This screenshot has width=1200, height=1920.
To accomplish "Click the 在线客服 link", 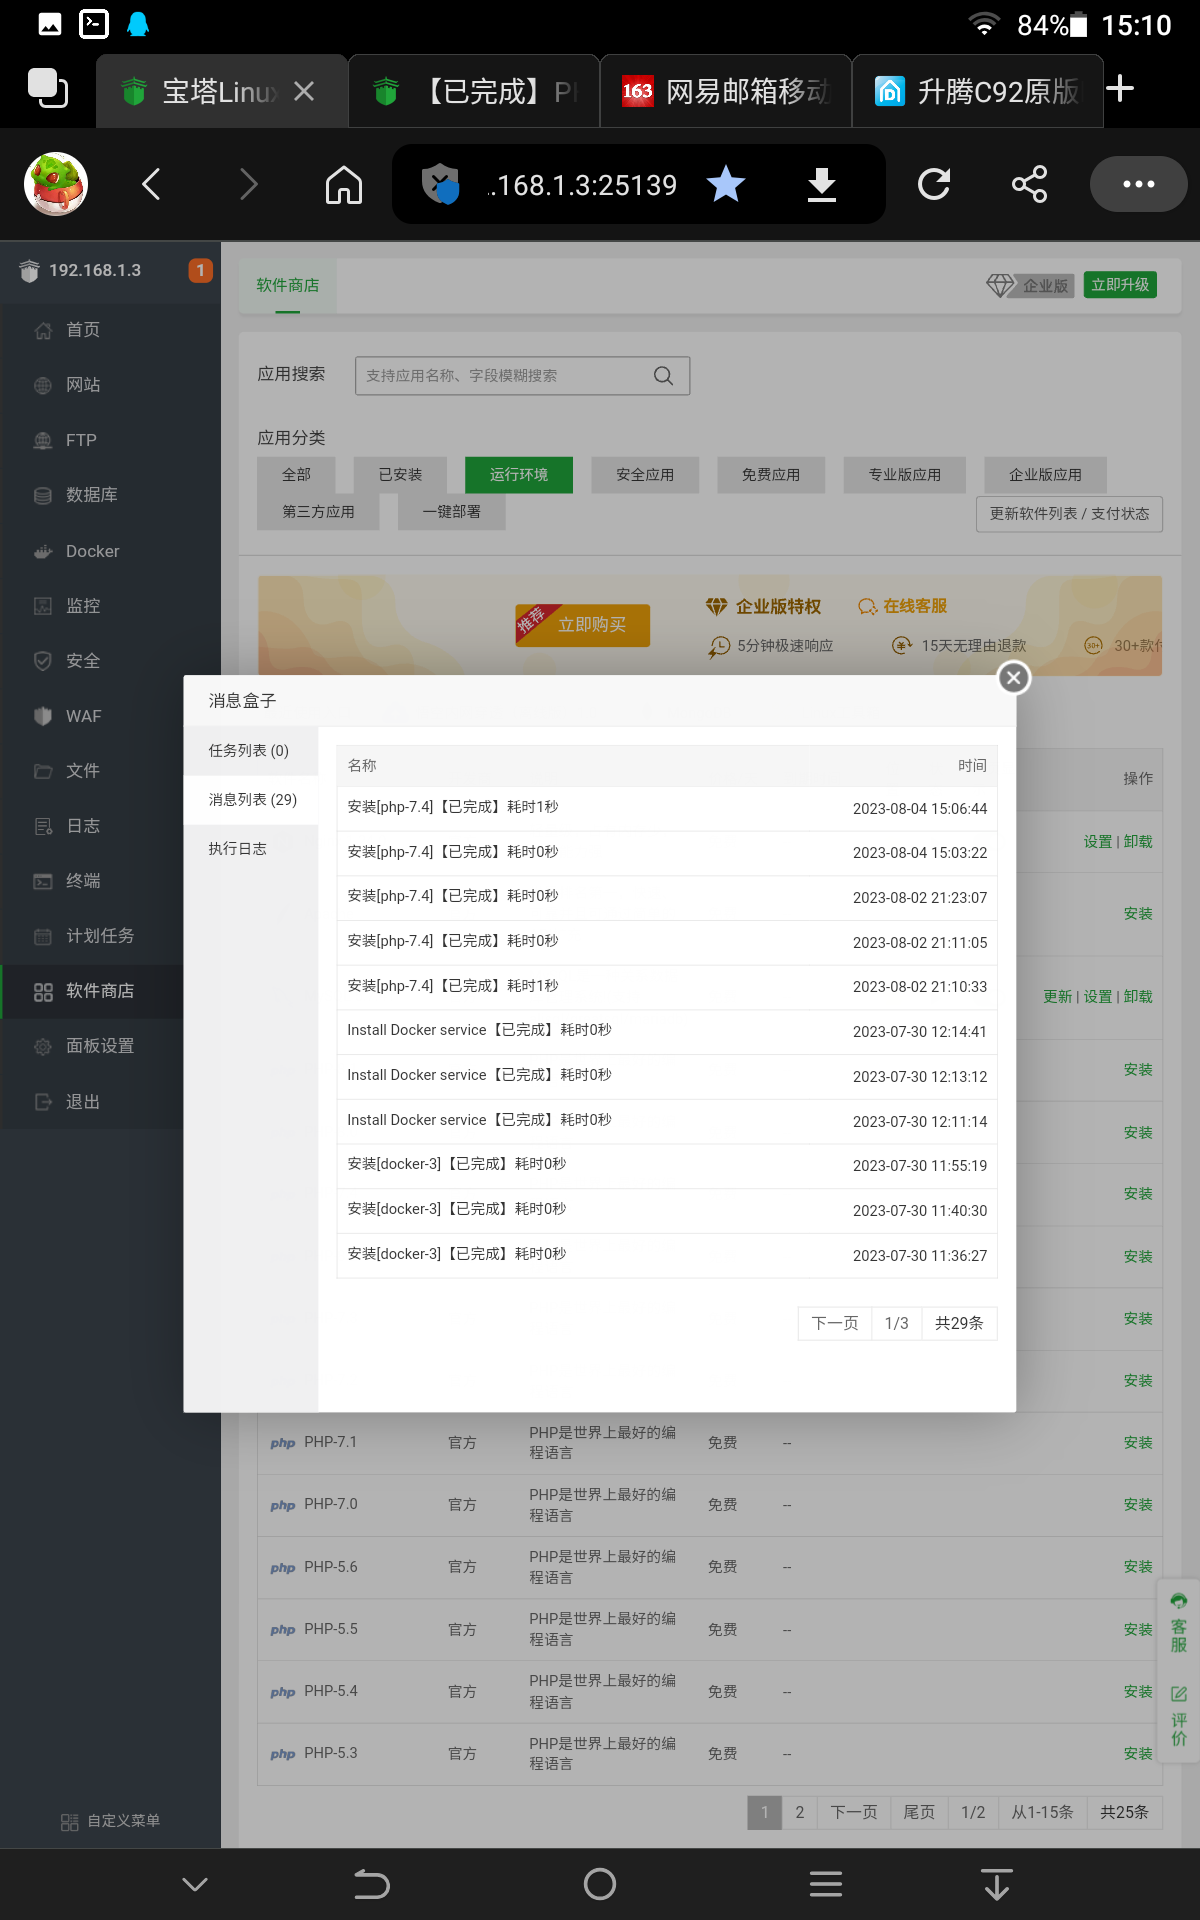I will coord(903,606).
